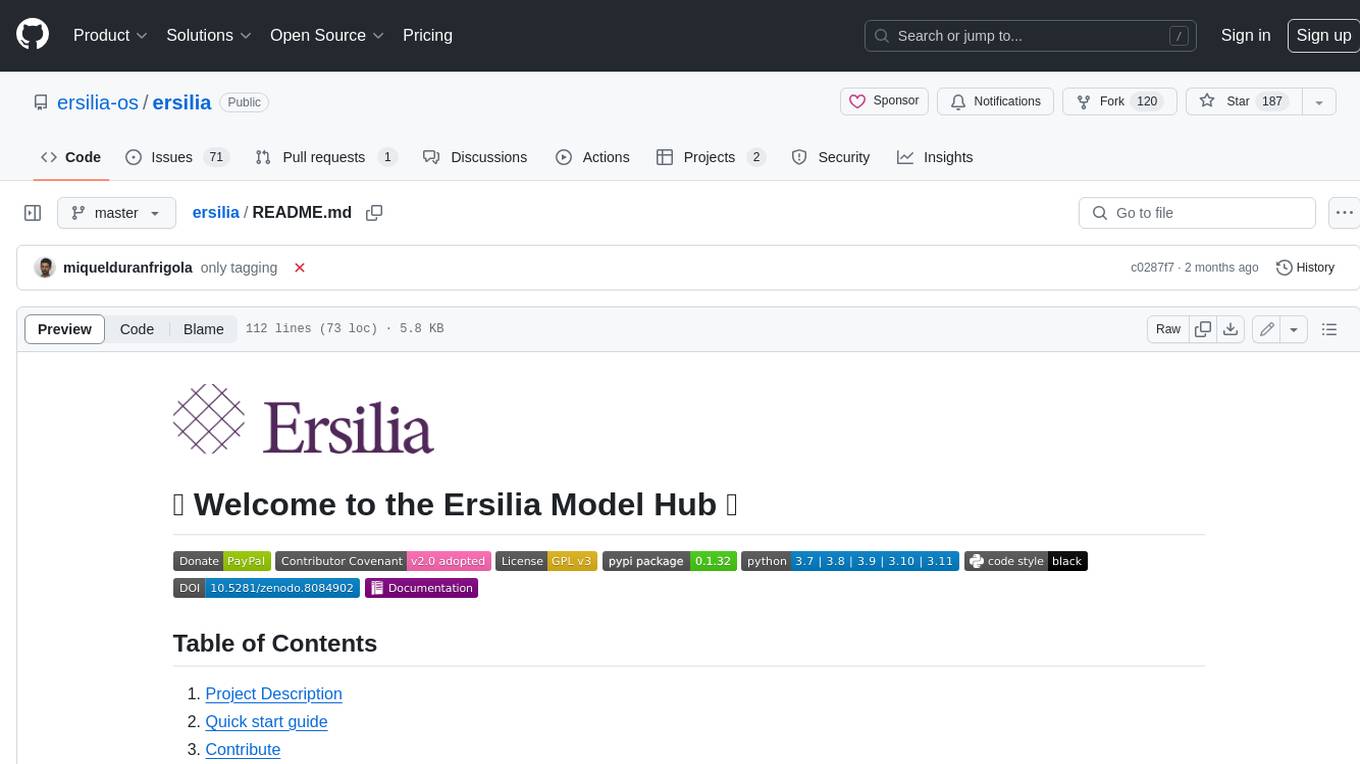Open the Open Source dropdown
1360x764 pixels.
coord(327,35)
